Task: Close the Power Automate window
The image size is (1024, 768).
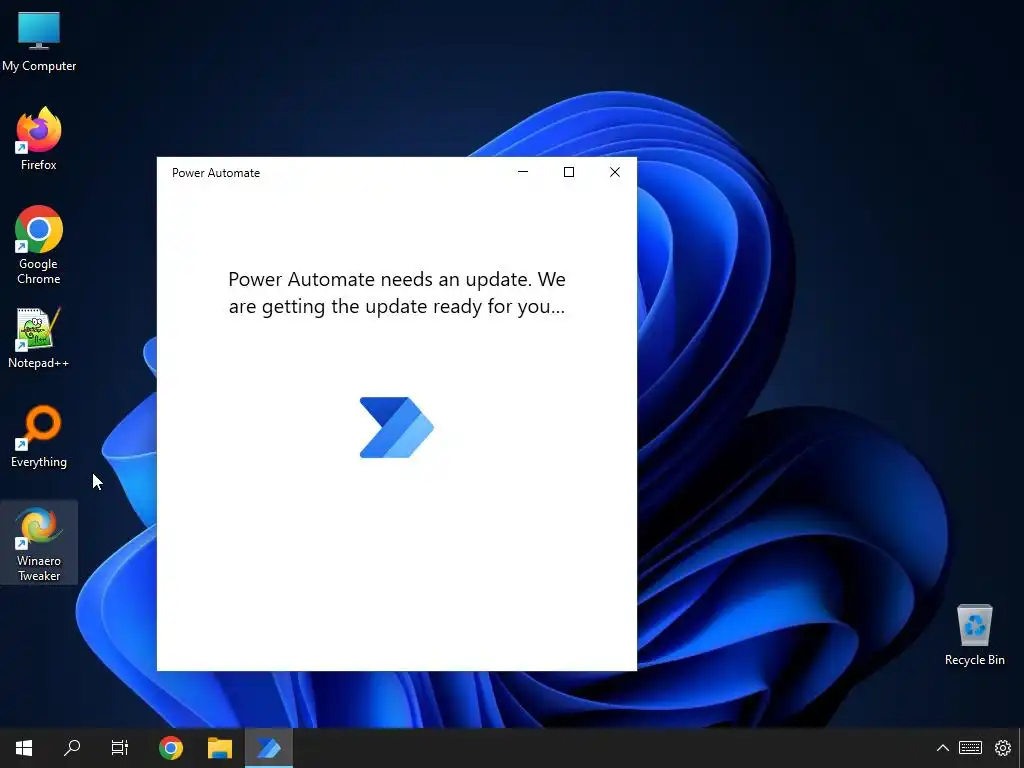Action: click(615, 172)
